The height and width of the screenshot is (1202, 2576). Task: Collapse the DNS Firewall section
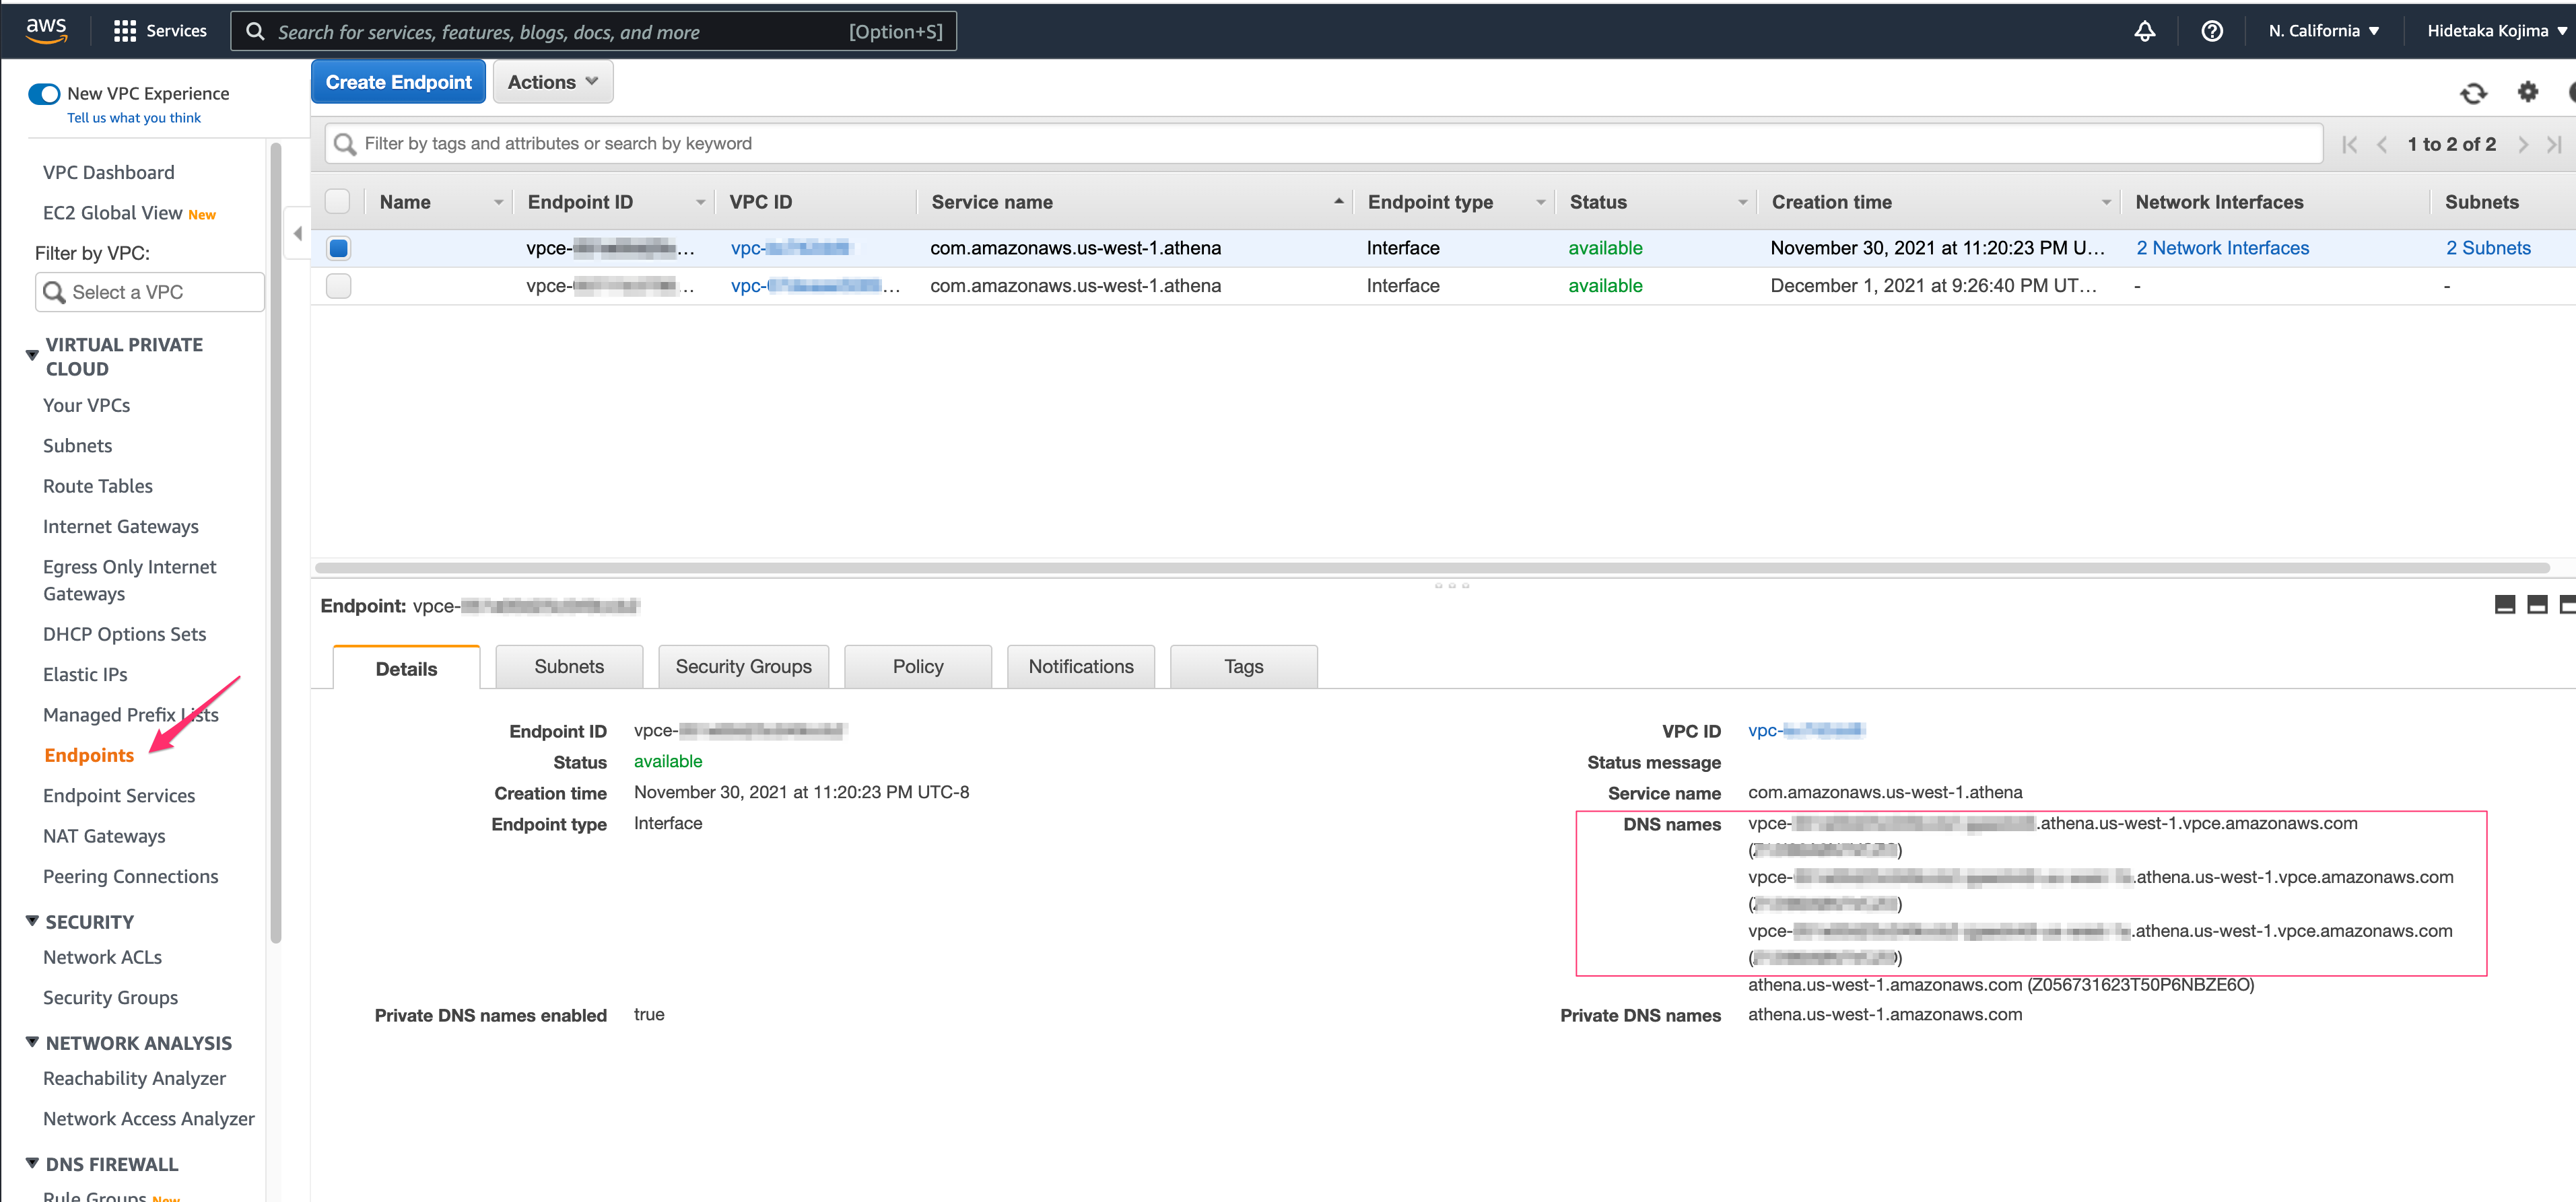click(32, 1162)
